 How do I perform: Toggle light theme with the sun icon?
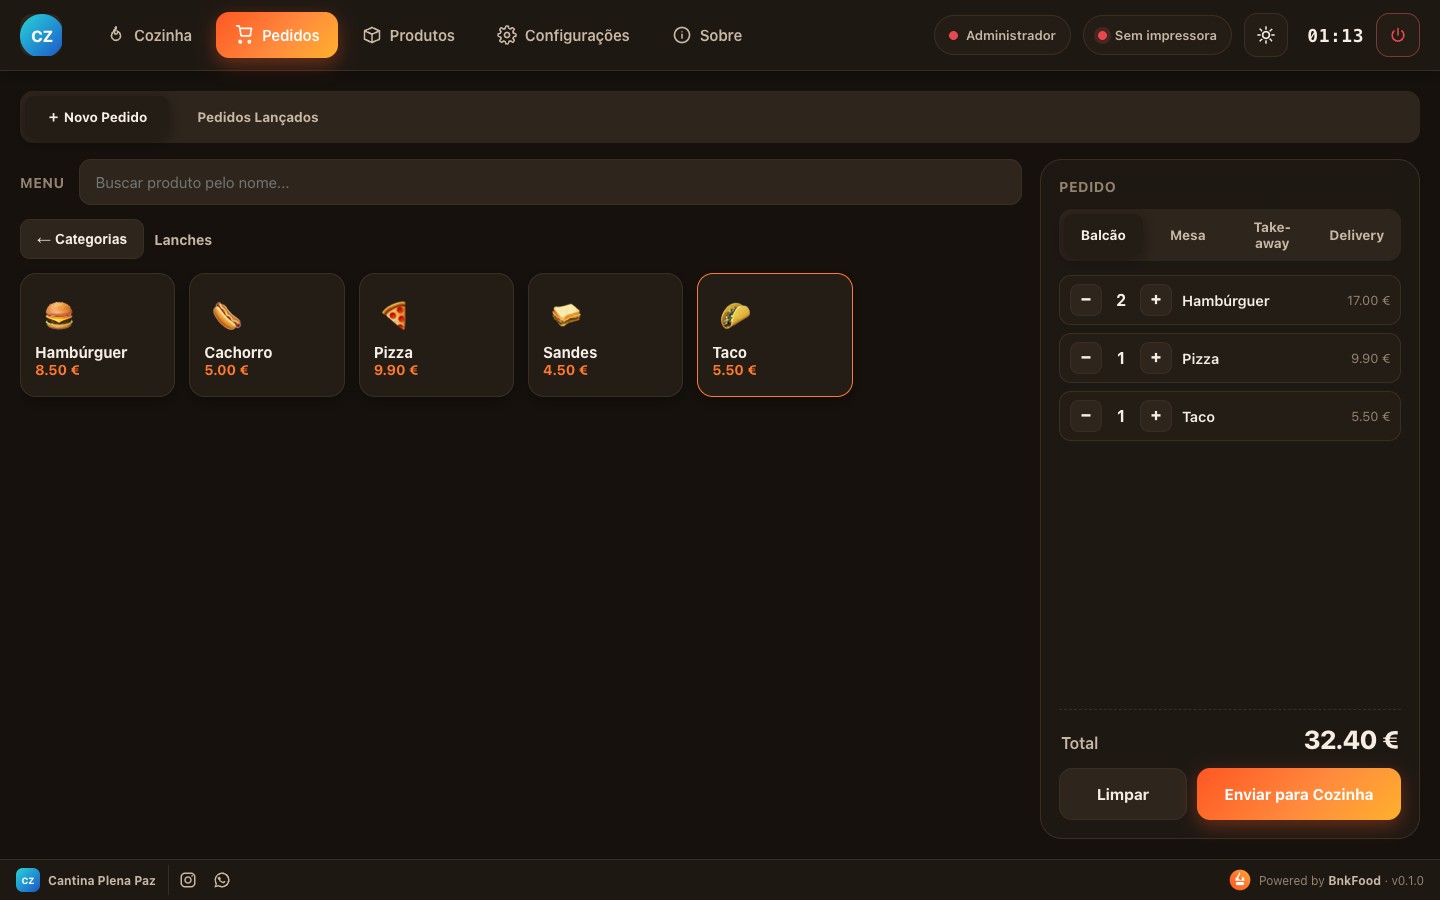coord(1266,35)
